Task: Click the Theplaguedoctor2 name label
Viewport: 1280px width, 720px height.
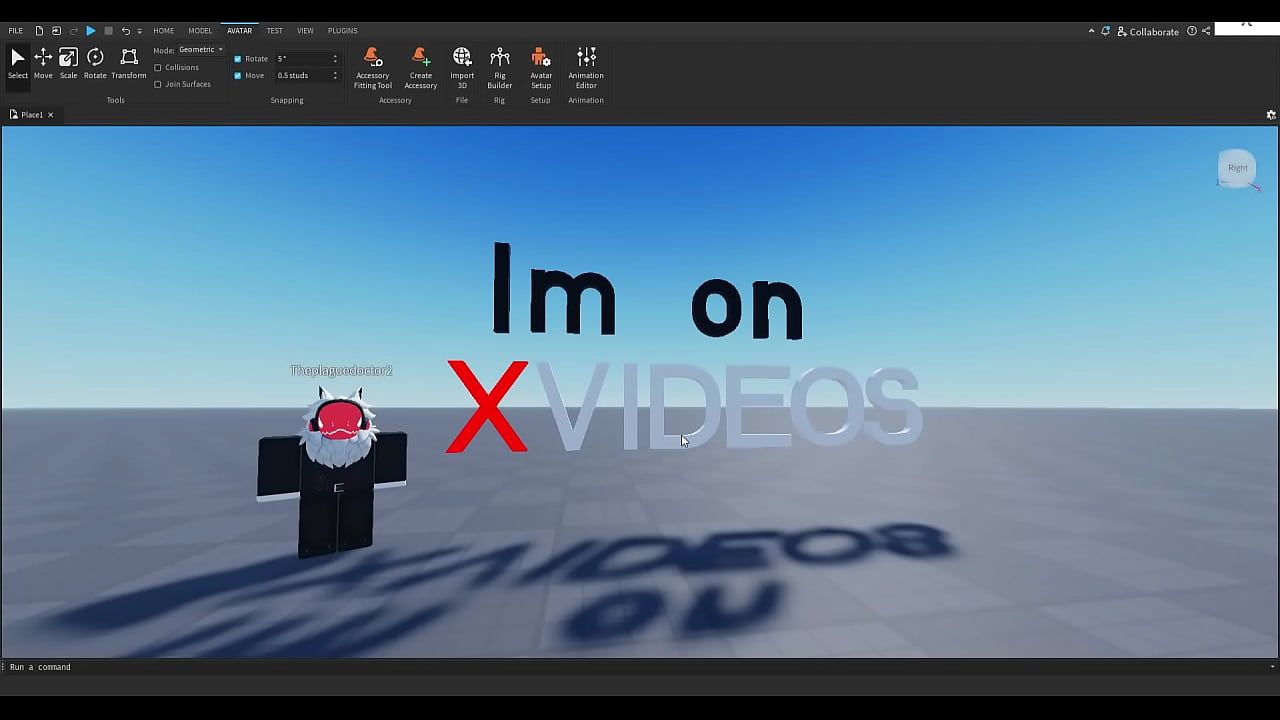Action: coord(341,371)
